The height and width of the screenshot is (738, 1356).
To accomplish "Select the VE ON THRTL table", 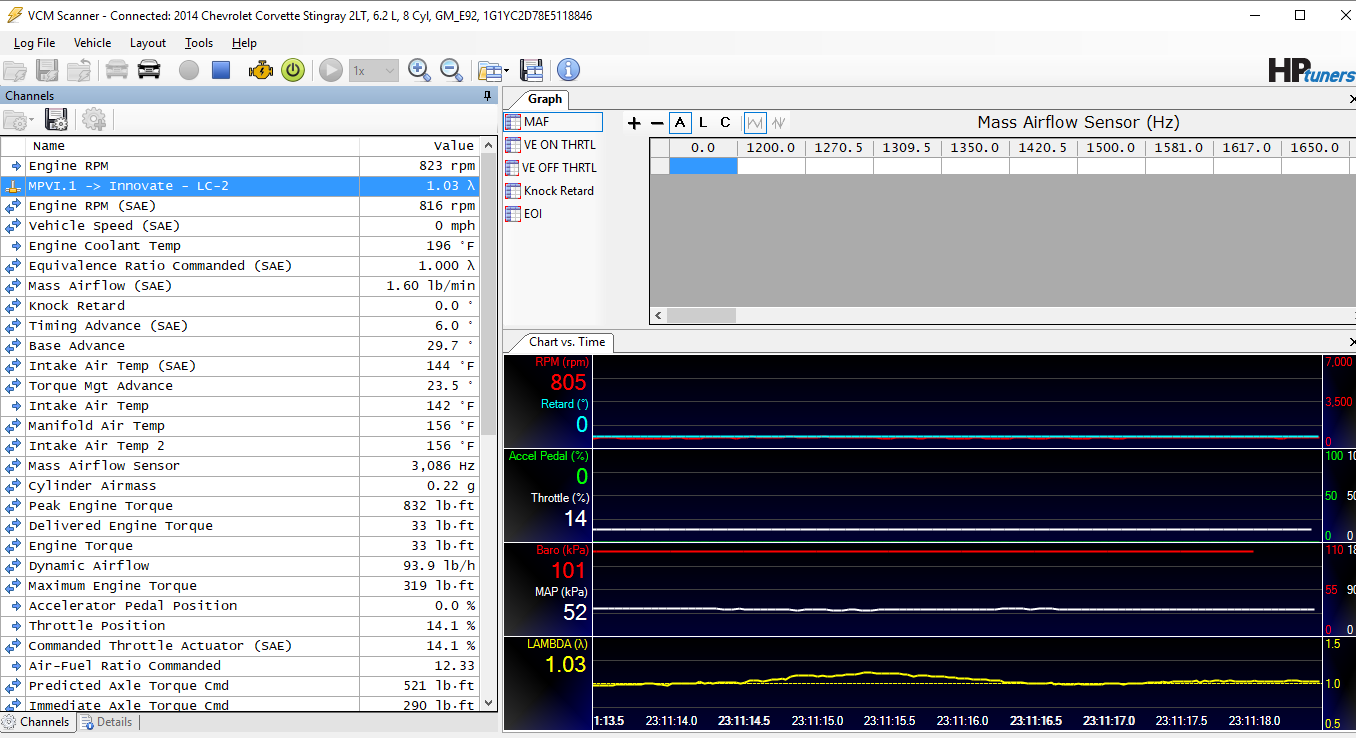I will [x=559, y=145].
